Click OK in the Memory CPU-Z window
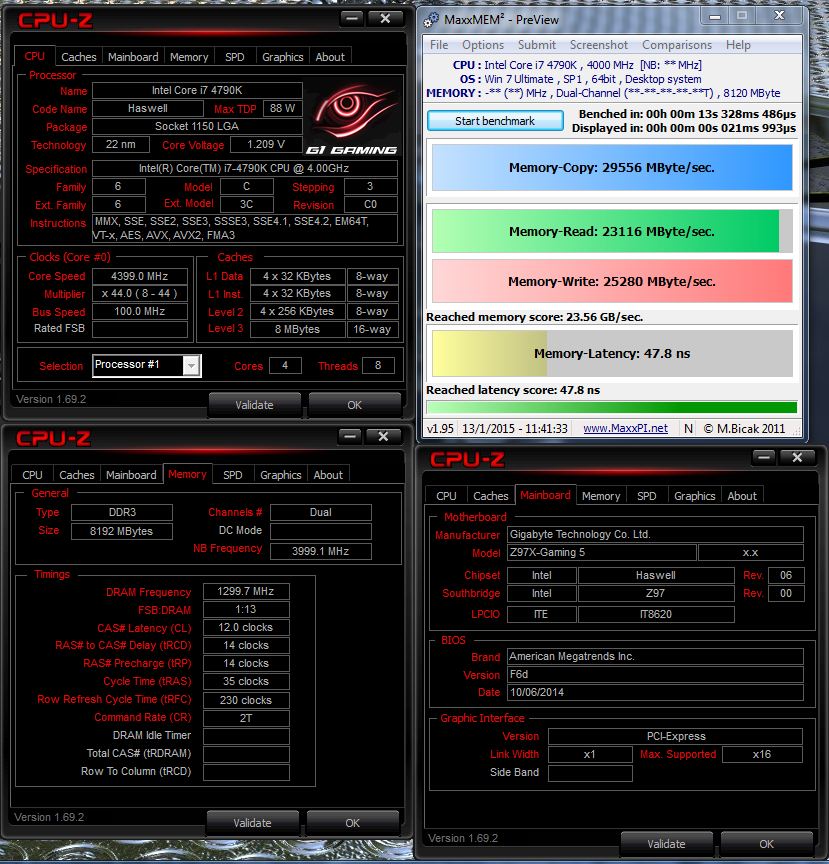The width and height of the screenshot is (829, 864). (x=352, y=823)
